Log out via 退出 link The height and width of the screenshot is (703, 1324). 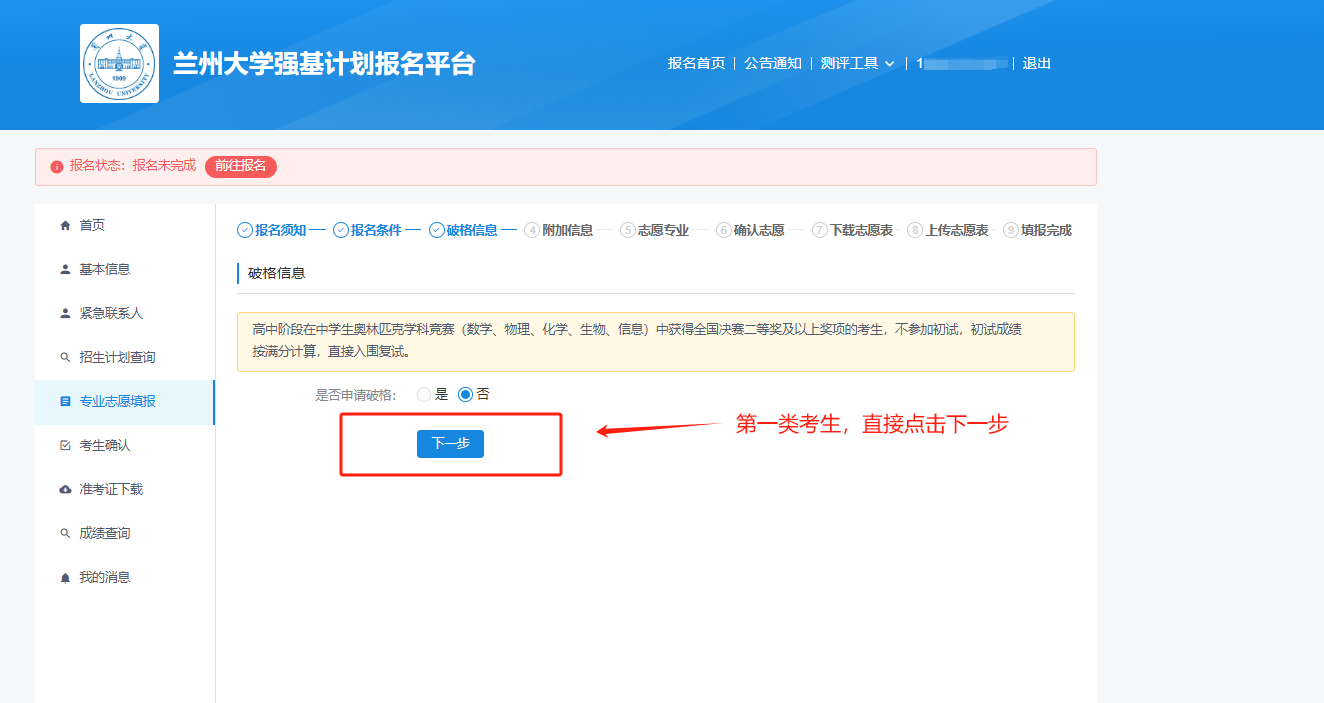pyautogui.click(x=1036, y=63)
